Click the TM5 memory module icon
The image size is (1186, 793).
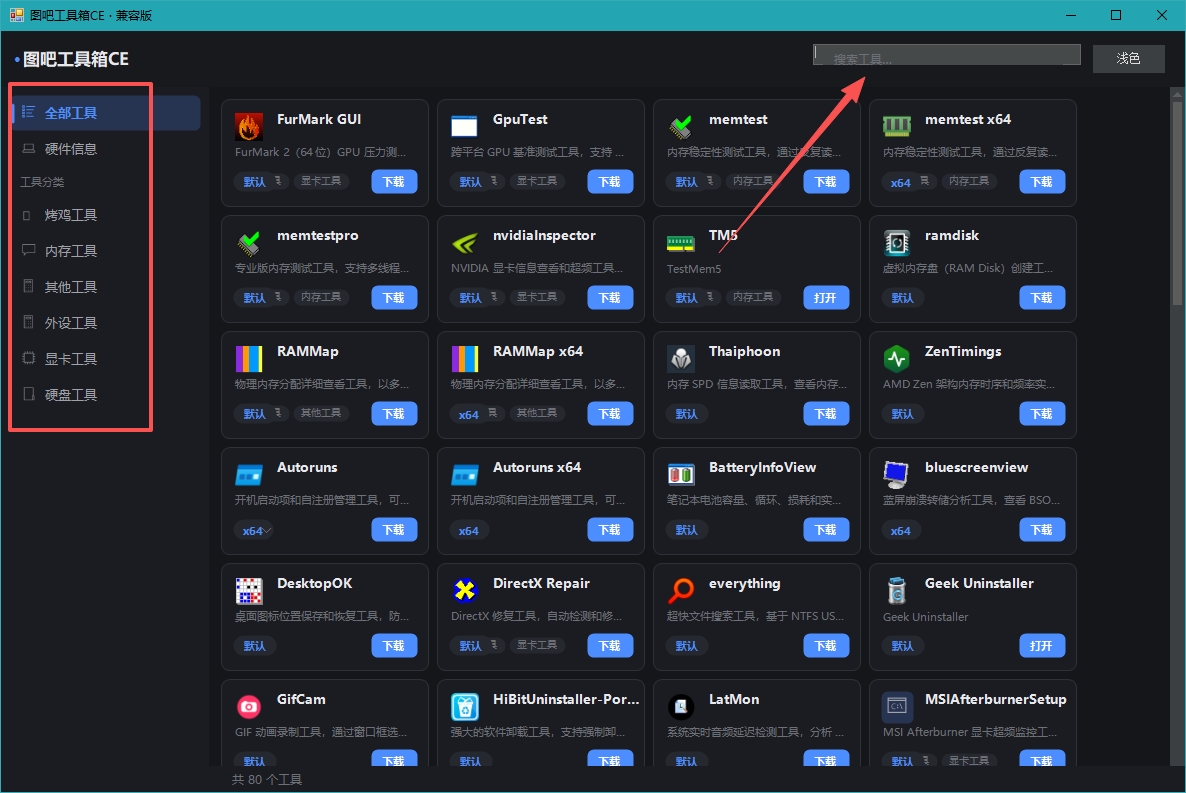point(681,243)
